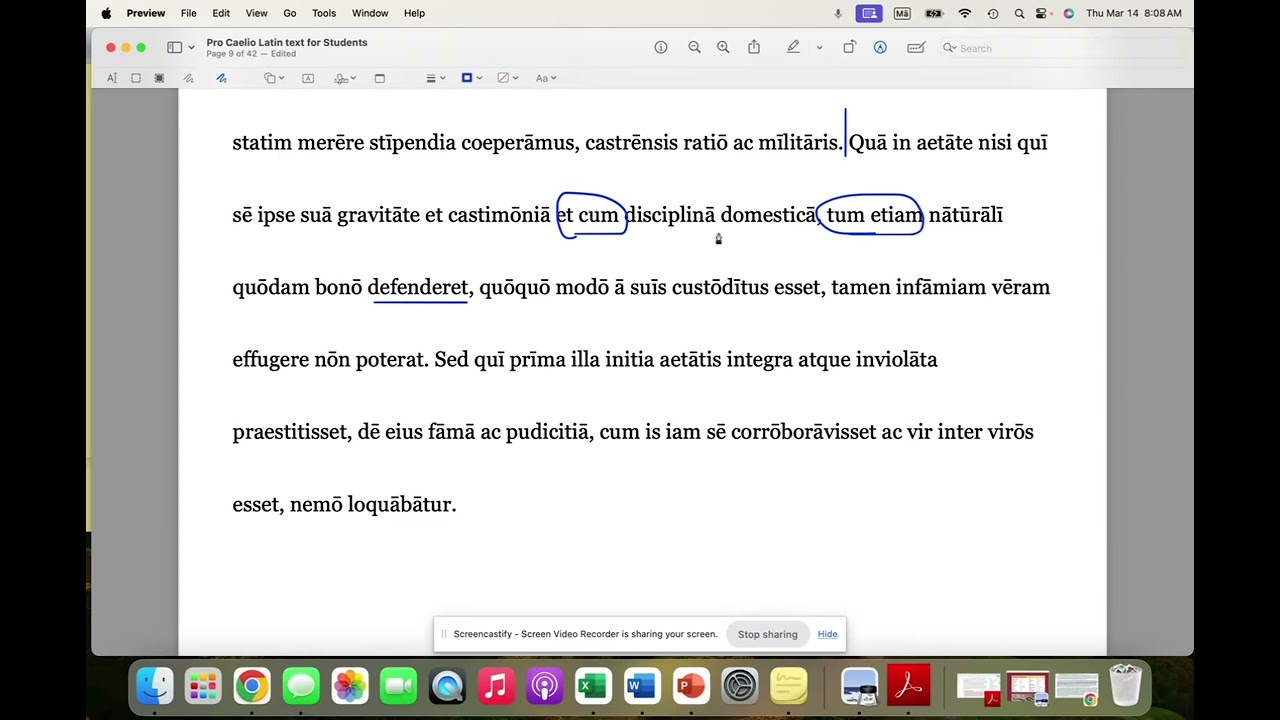Click the word 'loquābātur' in last line
Image resolution: width=1280 pixels, height=720 pixels.
tap(402, 505)
